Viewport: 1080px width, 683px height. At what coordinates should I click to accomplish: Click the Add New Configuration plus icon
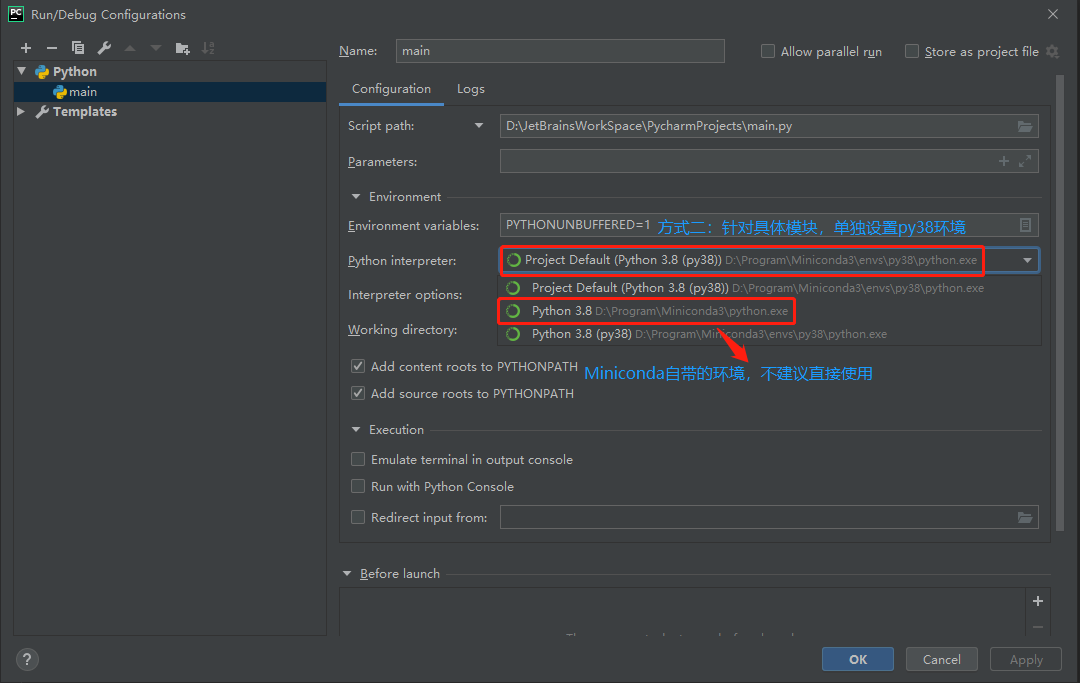26,48
